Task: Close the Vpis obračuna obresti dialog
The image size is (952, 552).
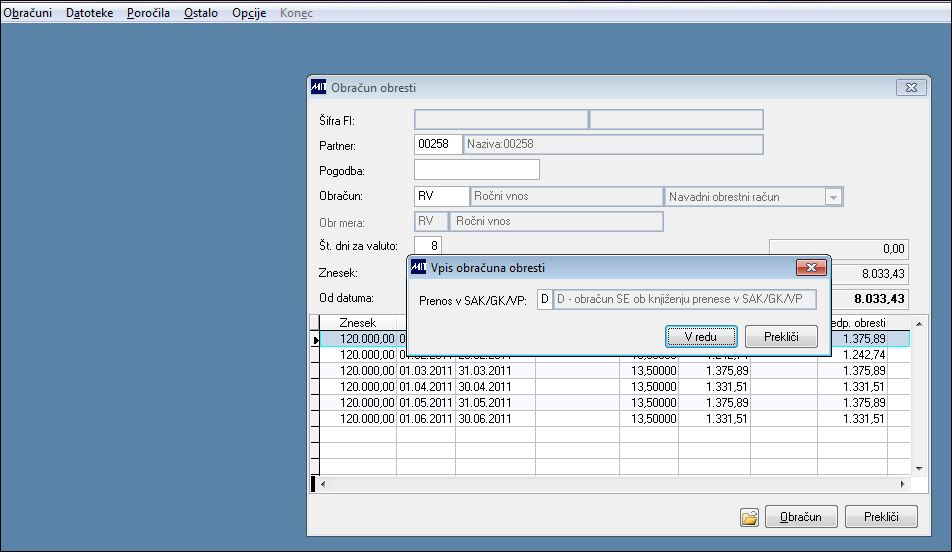Action: (810, 268)
